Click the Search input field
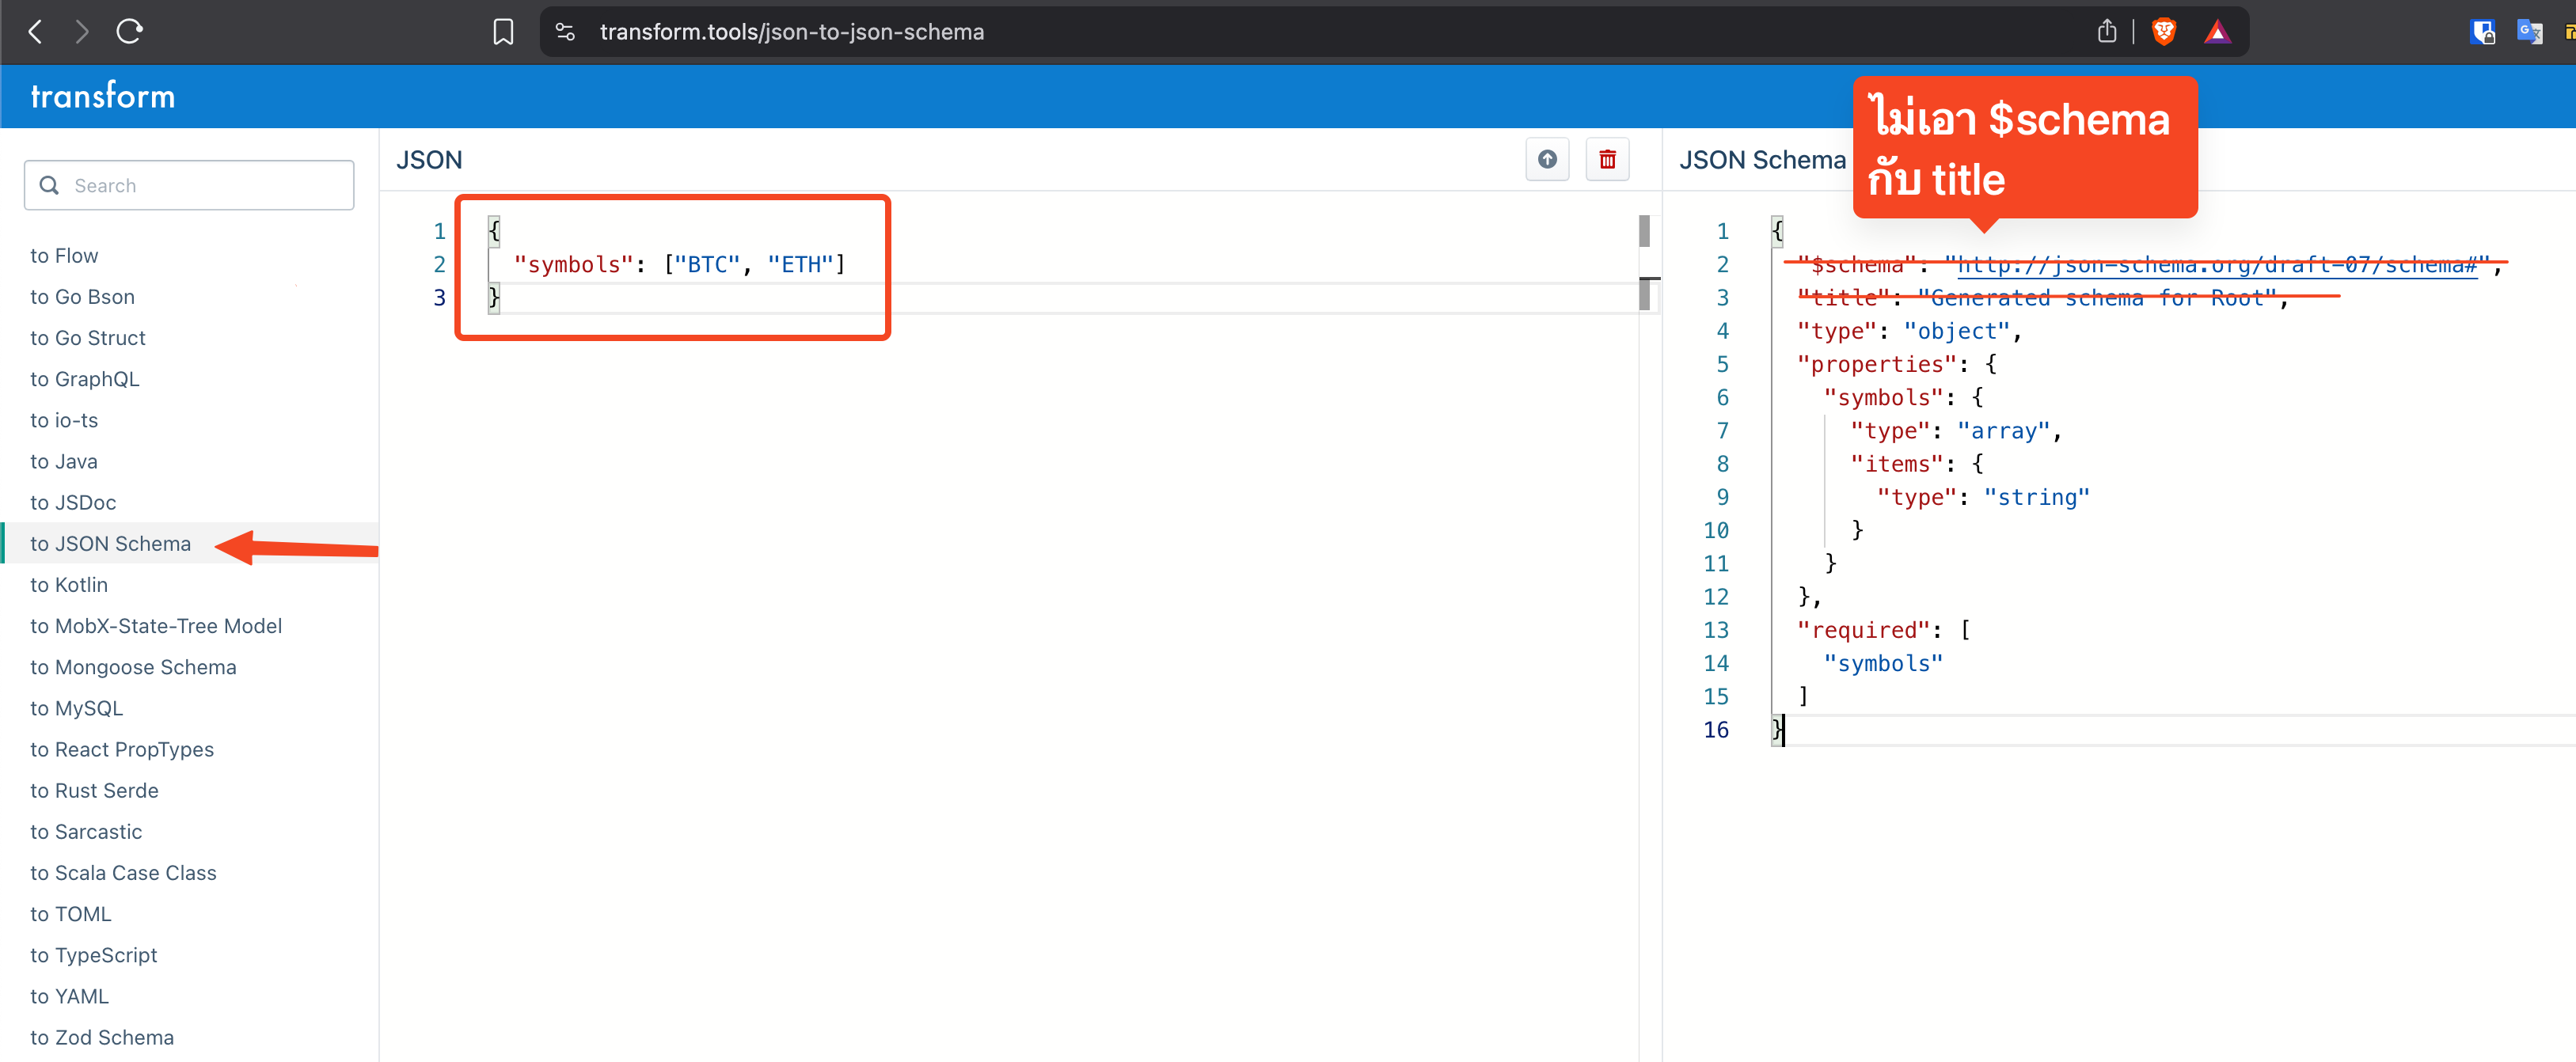Image resolution: width=2576 pixels, height=1062 pixels. click(190, 186)
